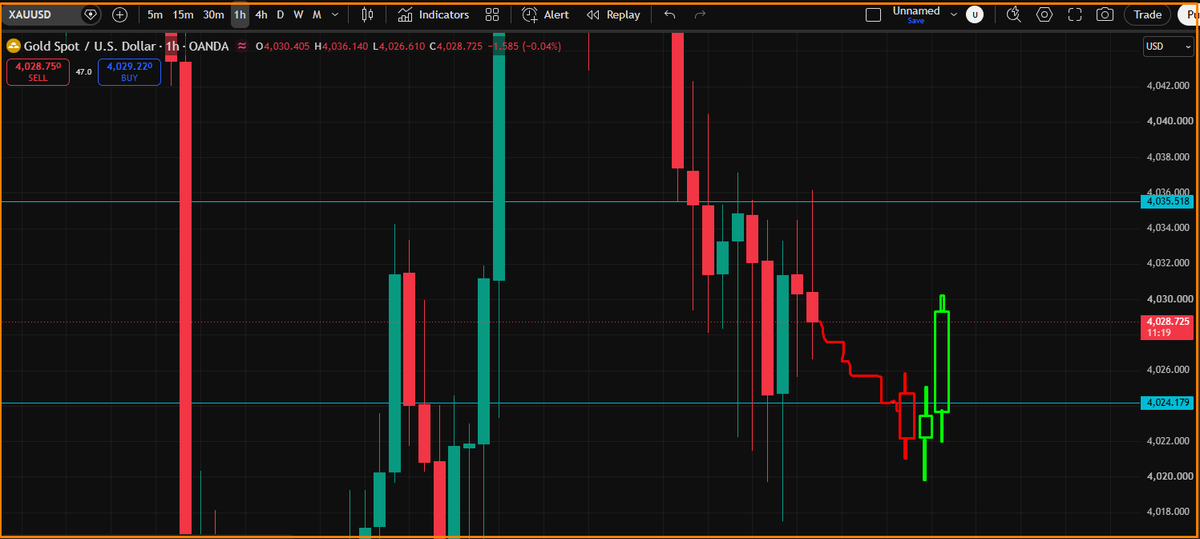The image size is (1200, 539).
Task: Start bar Replay mode
Action: pos(613,15)
